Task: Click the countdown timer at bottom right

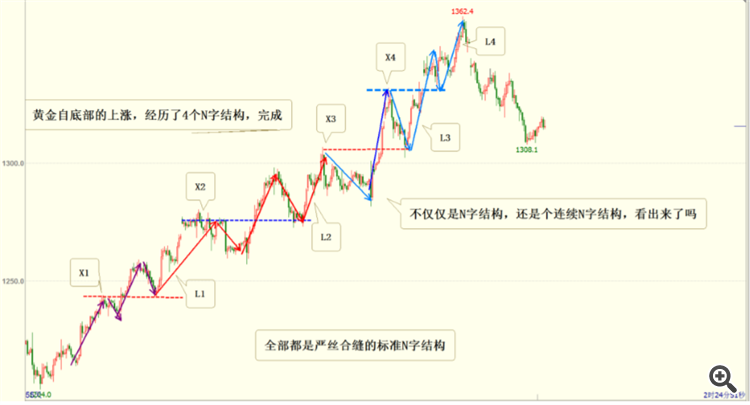Action: [x=724, y=395]
